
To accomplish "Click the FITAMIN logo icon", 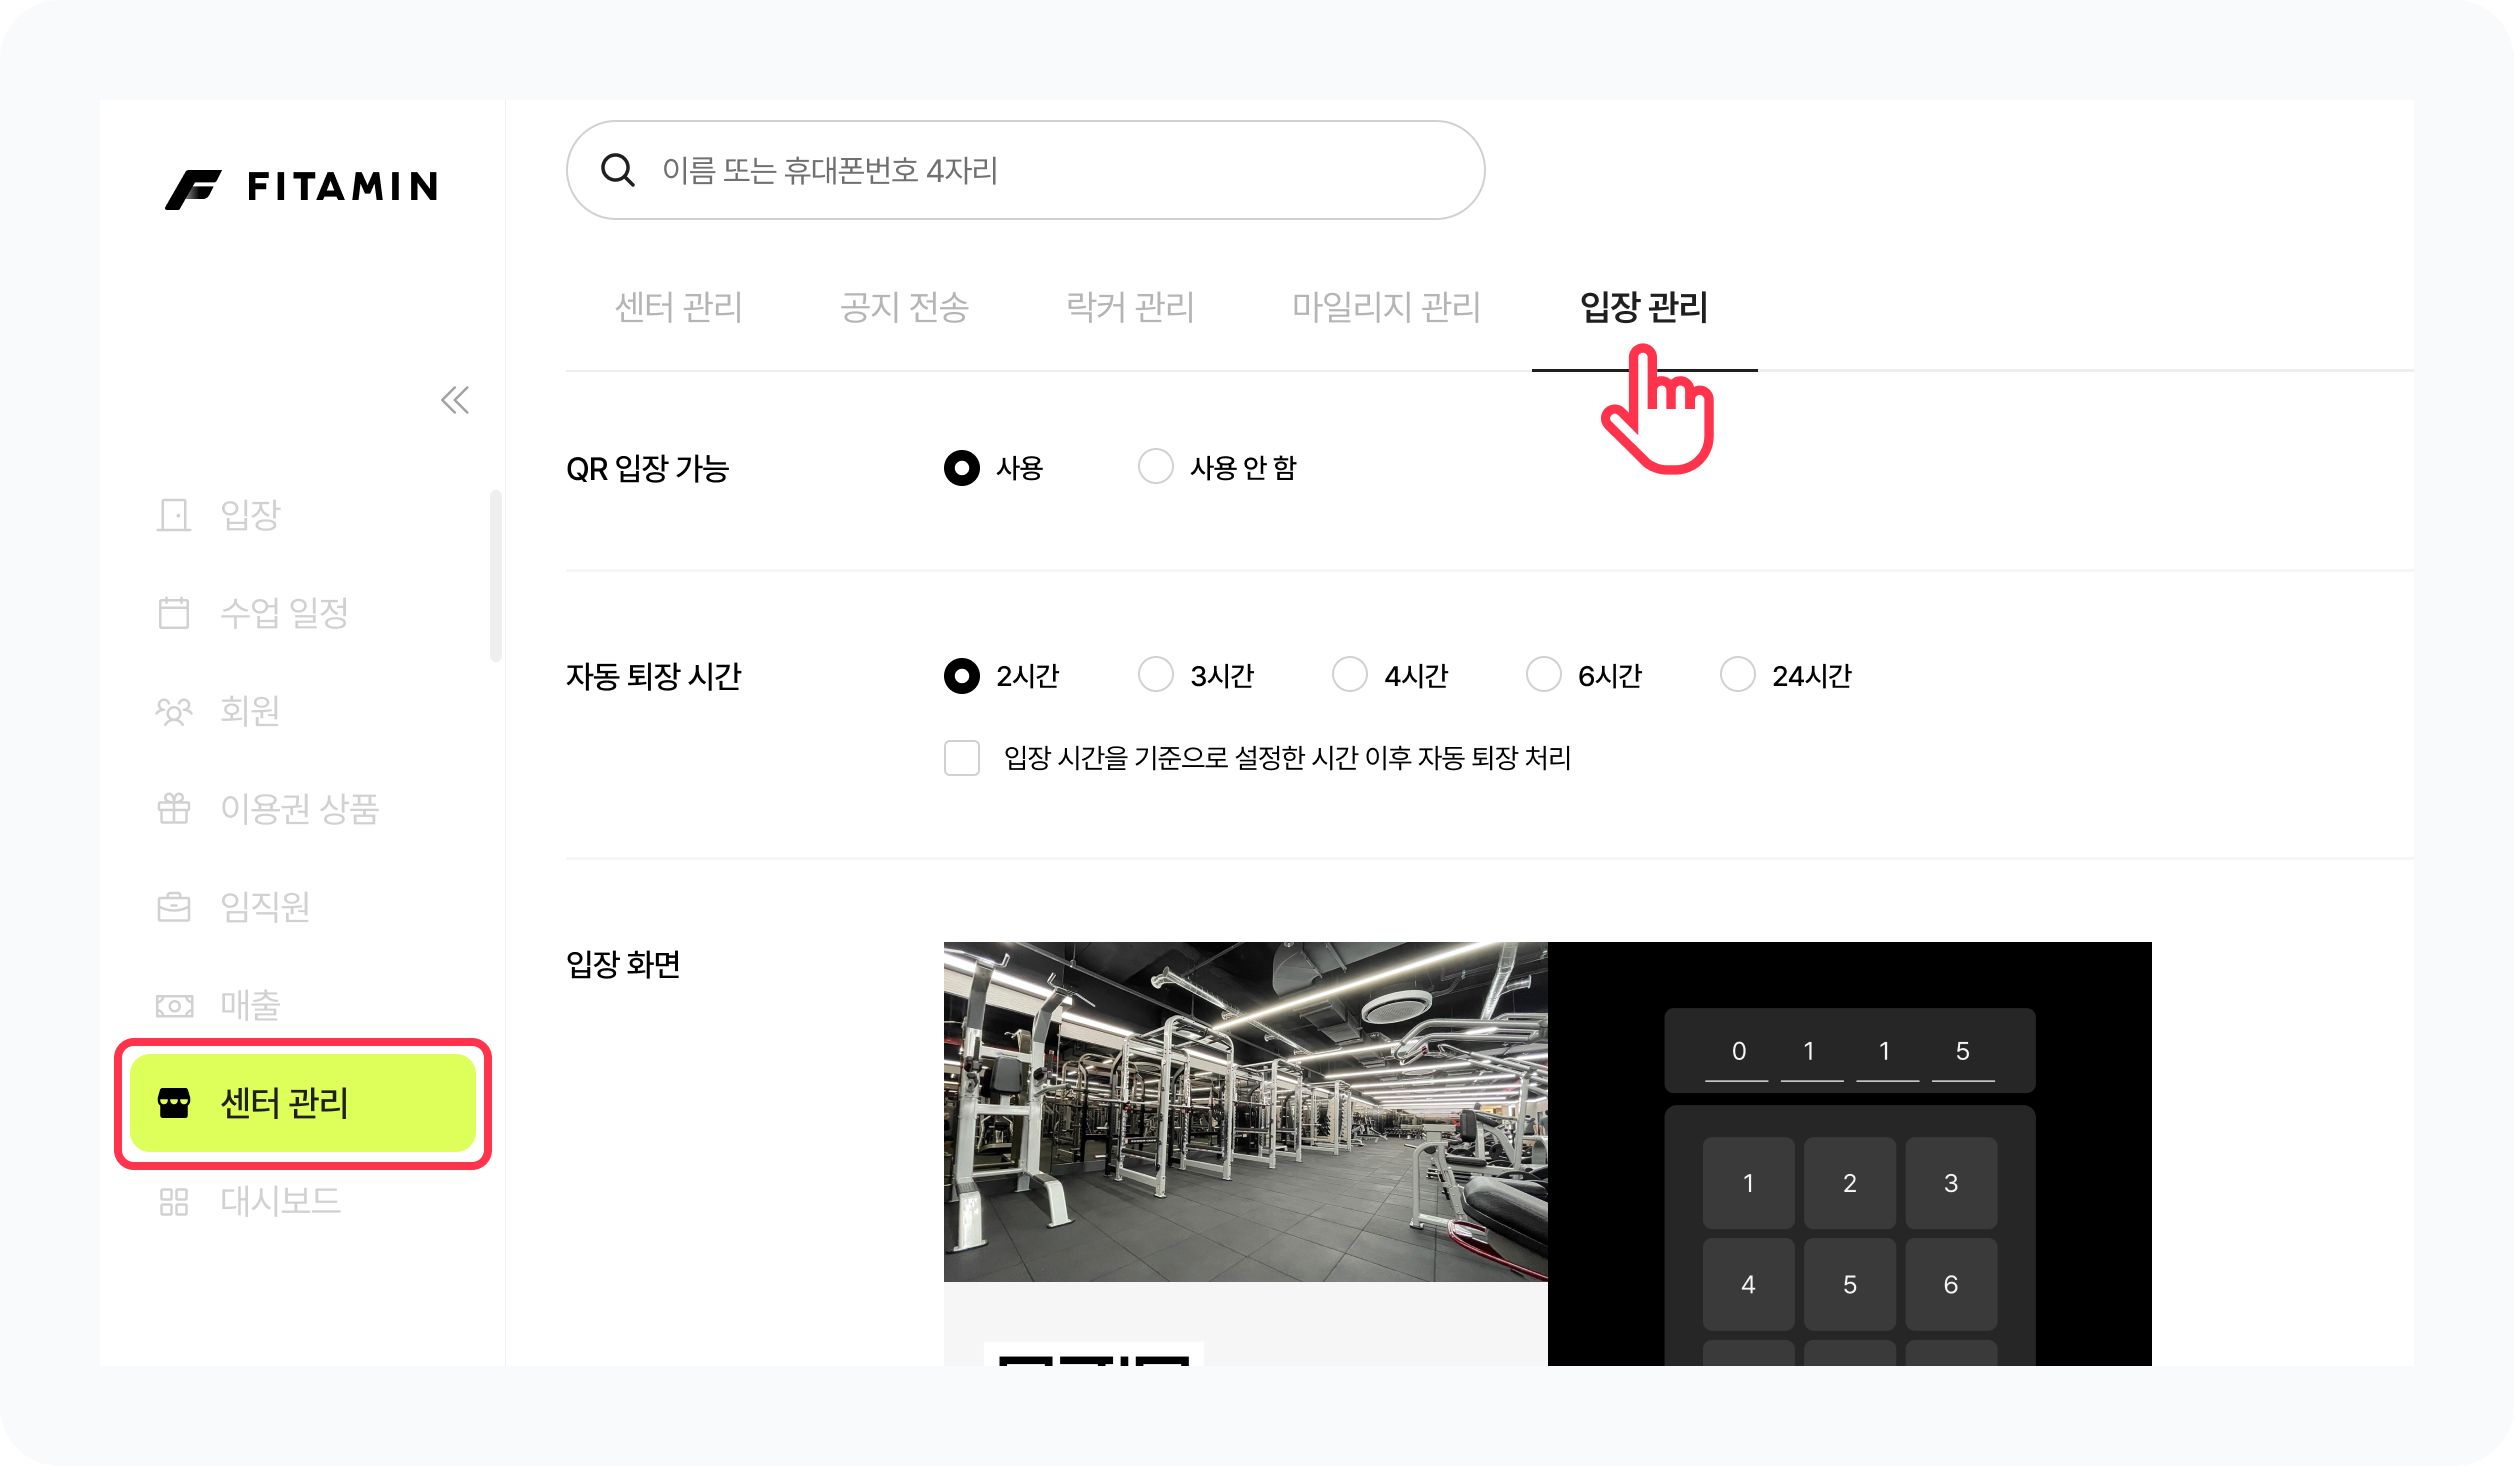I will 193,188.
